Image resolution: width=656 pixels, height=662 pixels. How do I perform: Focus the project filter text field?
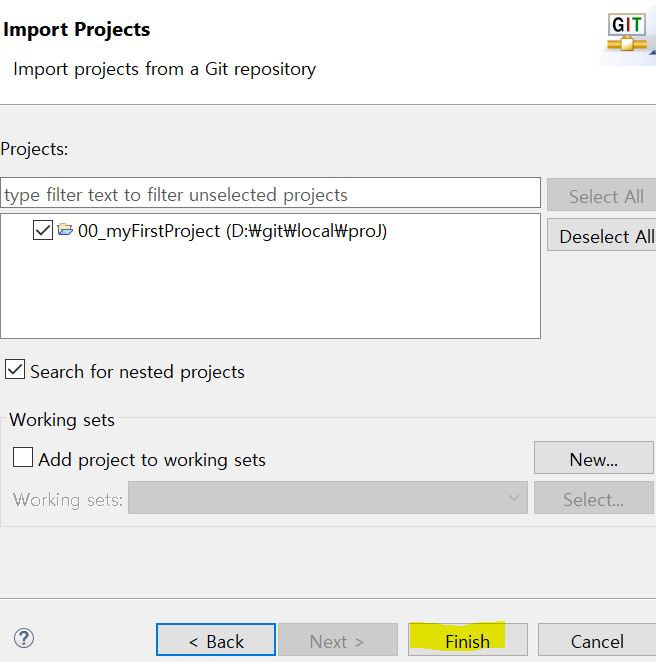tap(270, 193)
